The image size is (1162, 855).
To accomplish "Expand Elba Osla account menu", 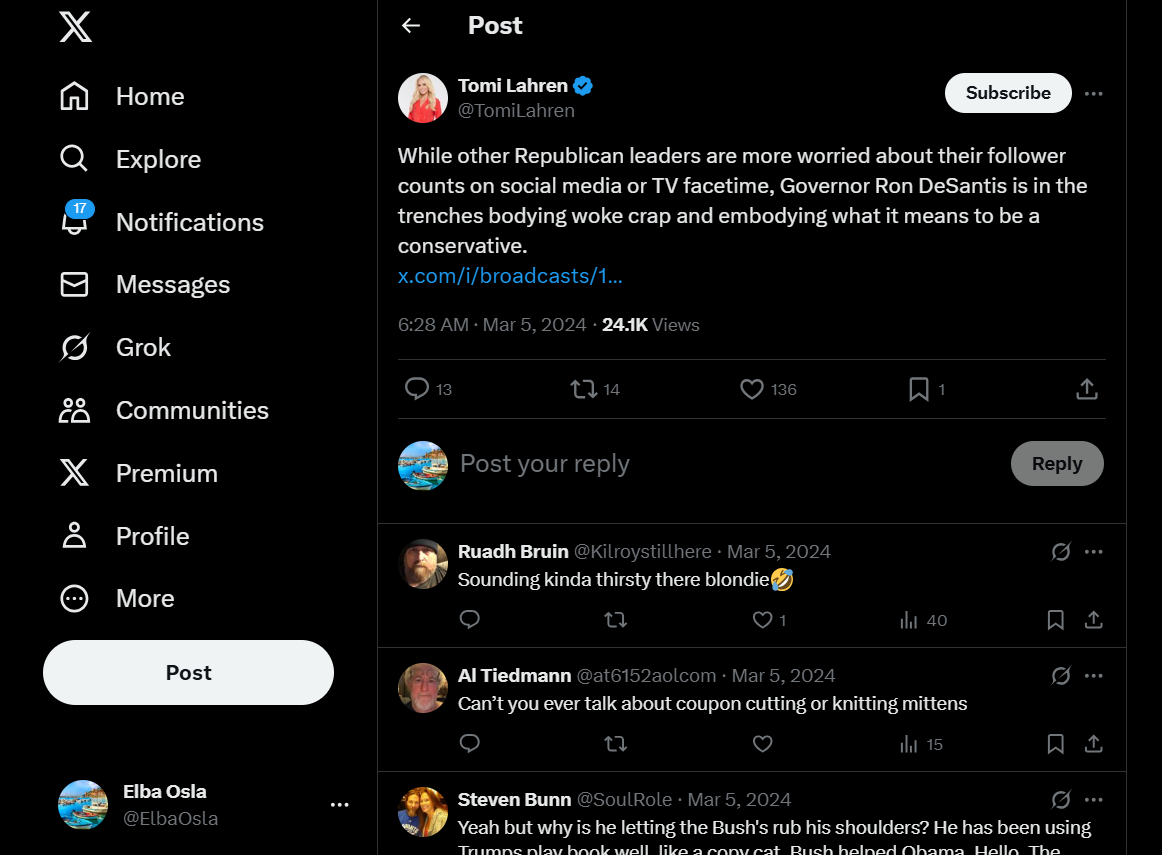I will click(340, 804).
